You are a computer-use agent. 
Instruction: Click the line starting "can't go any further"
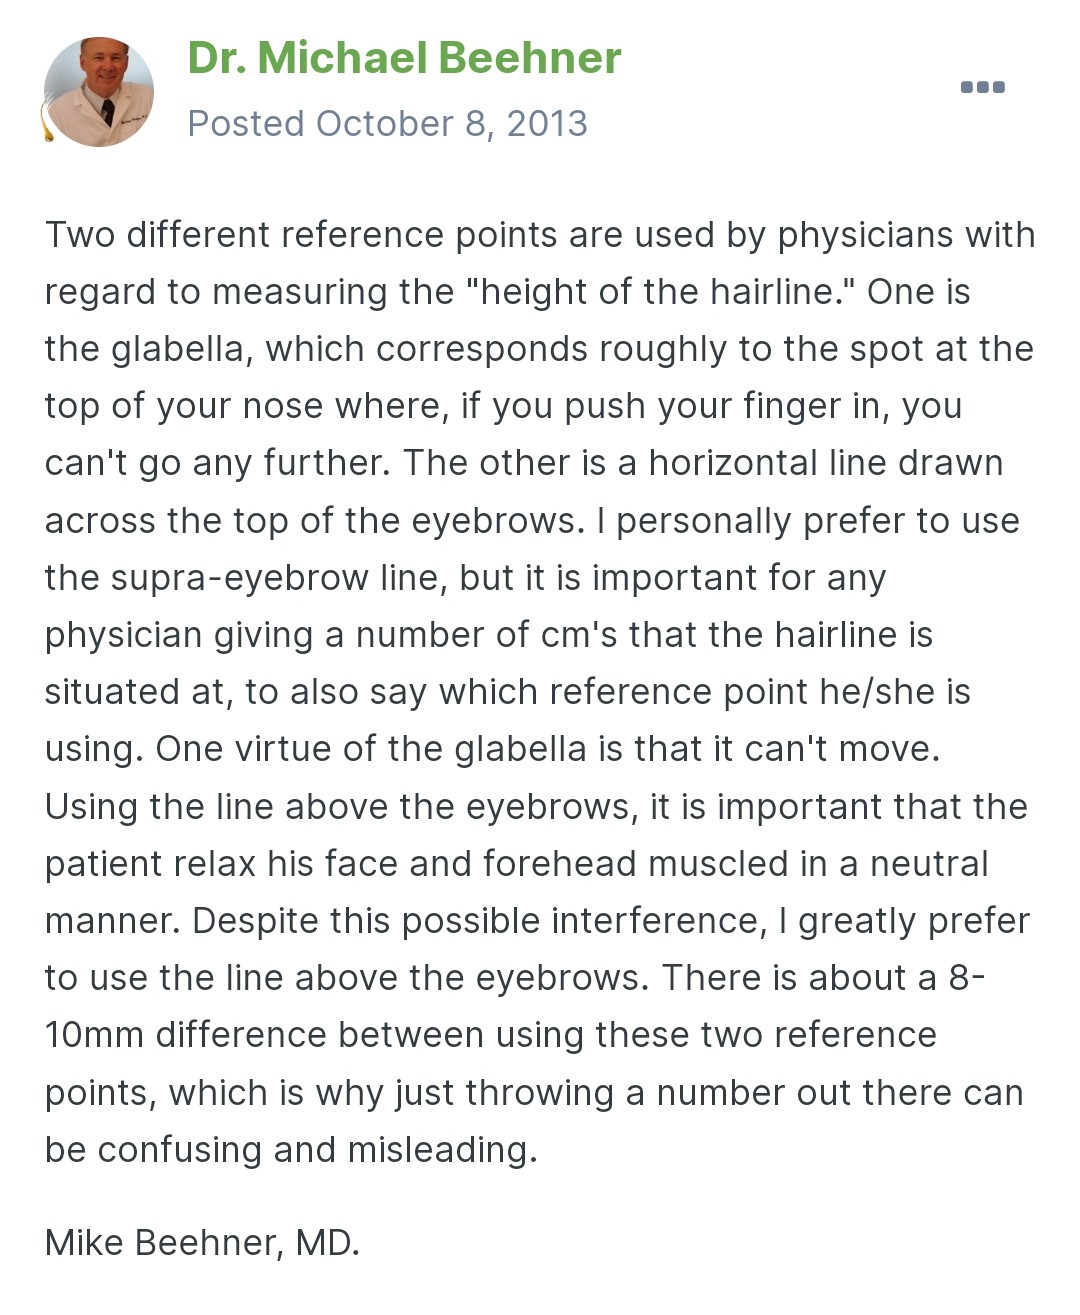click(524, 463)
